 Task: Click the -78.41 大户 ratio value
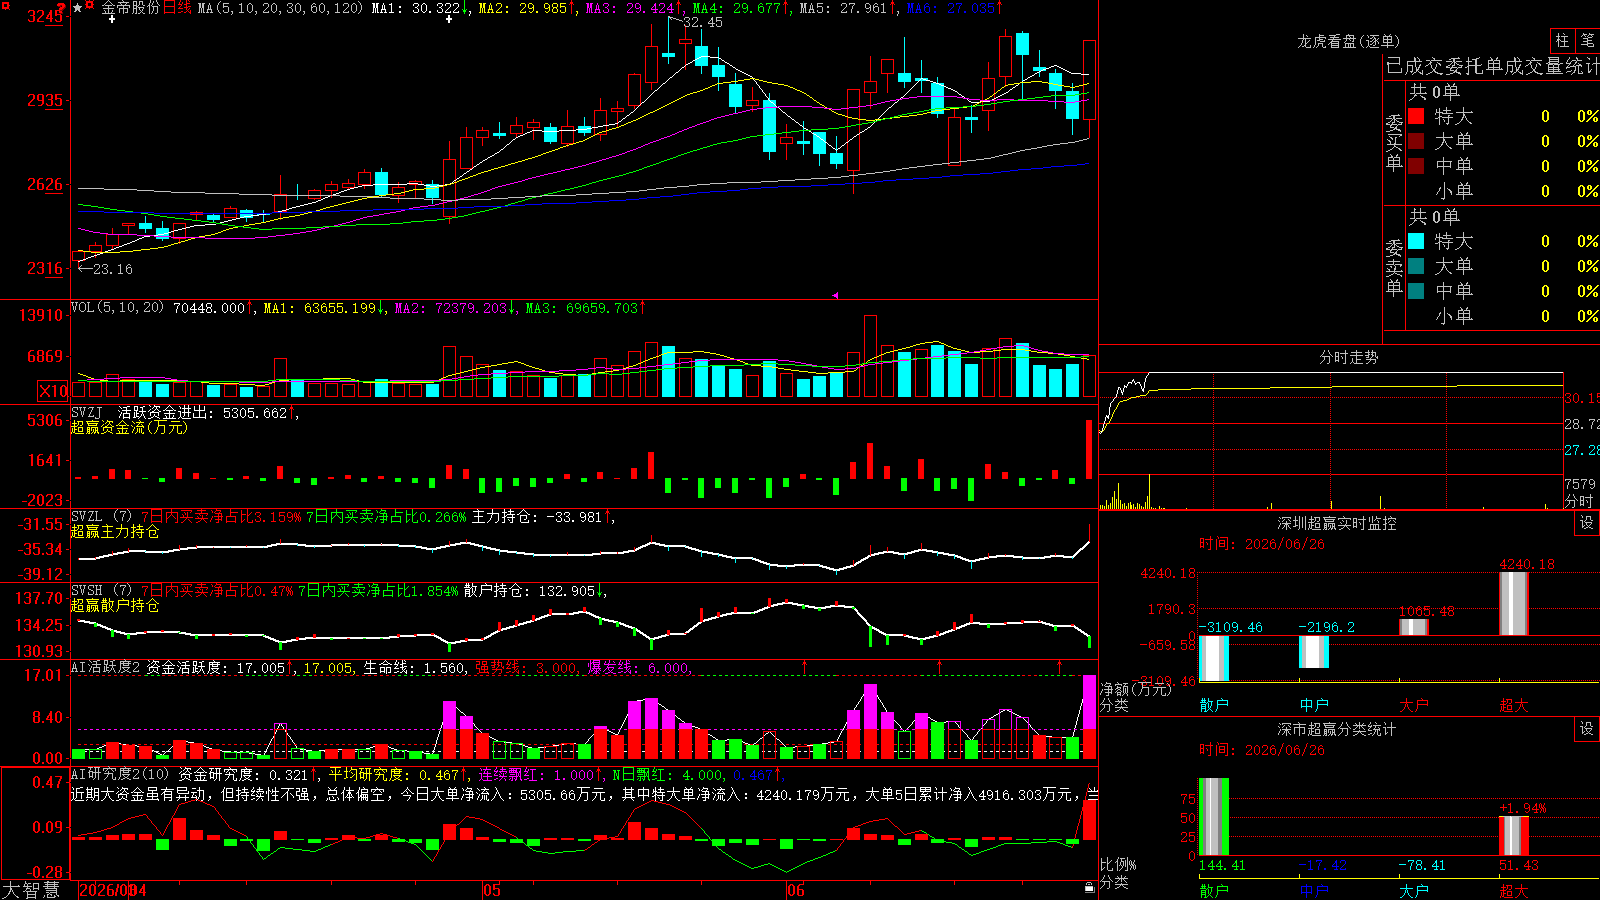click(x=1422, y=865)
